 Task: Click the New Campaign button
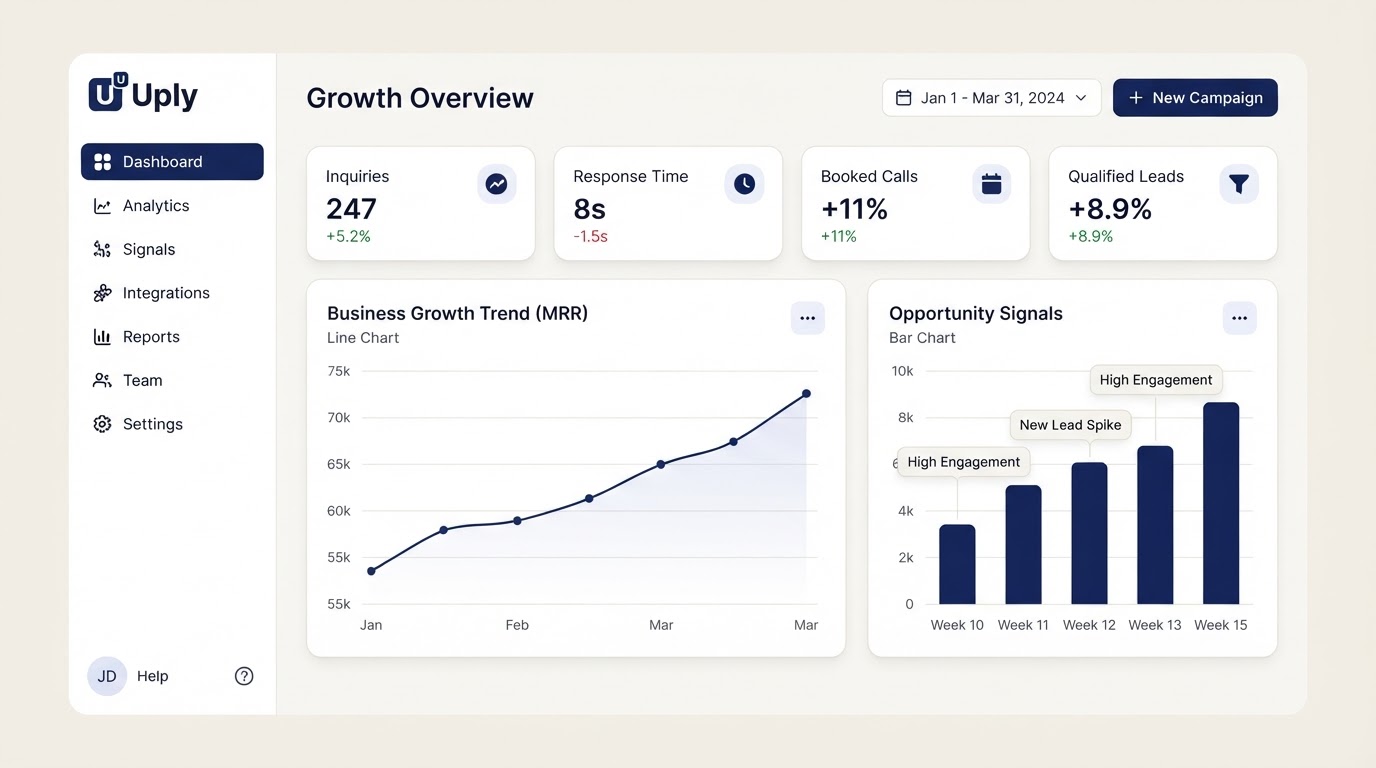(1195, 98)
